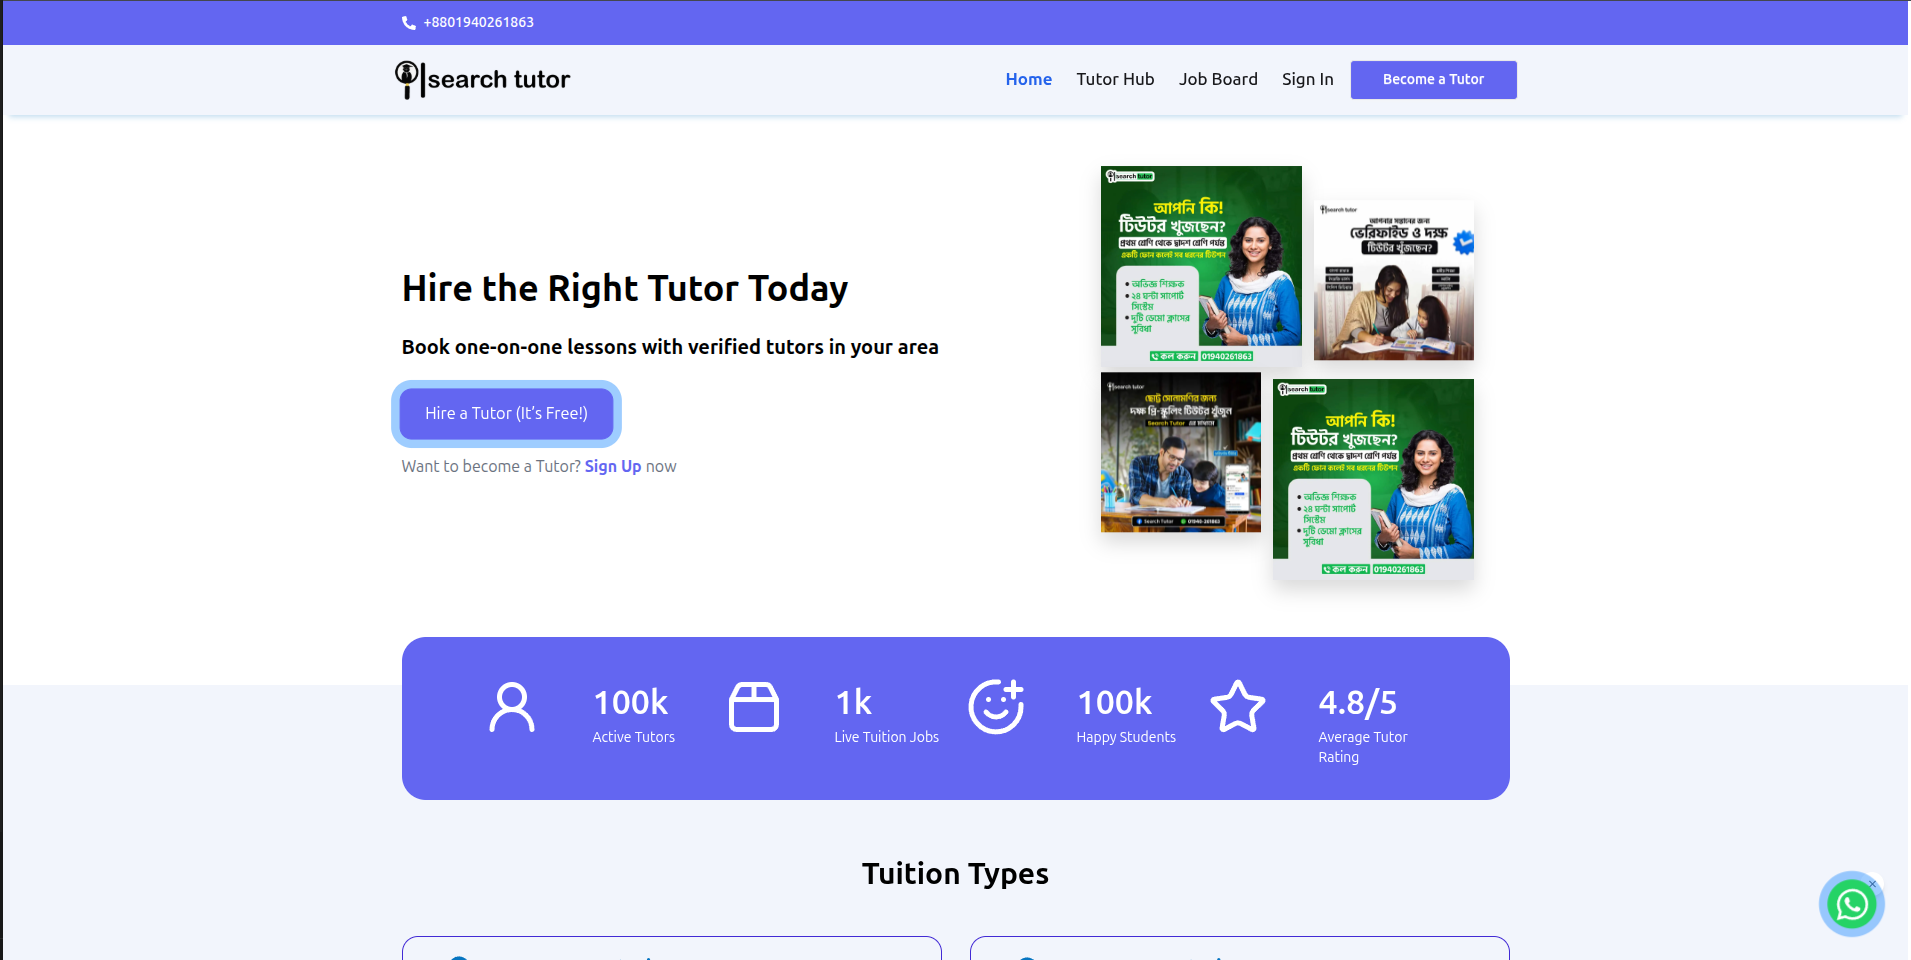Click the Active Tutors person icon
This screenshot has width=1911, height=960.
point(513,706)
